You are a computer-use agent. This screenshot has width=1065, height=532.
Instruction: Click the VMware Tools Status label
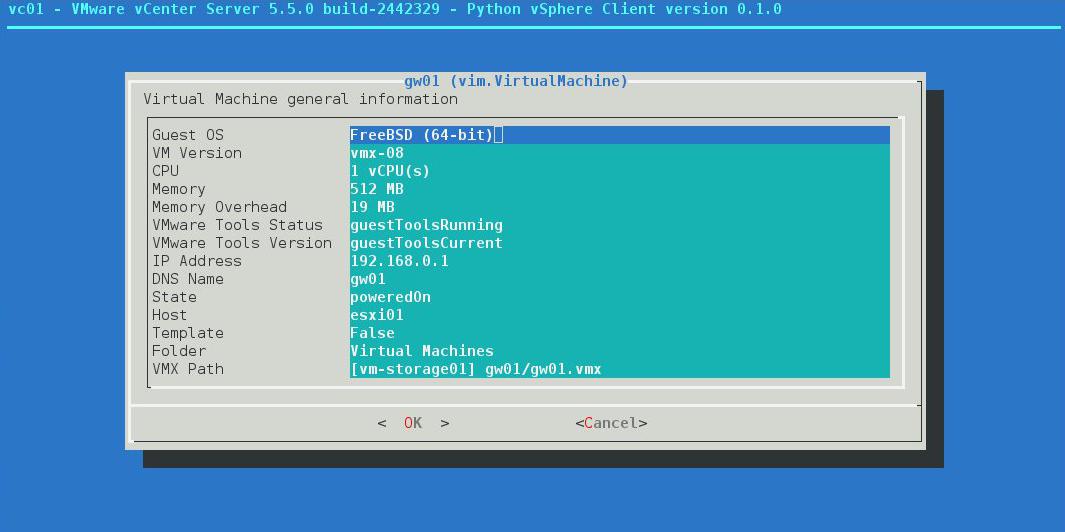(237, 225)
